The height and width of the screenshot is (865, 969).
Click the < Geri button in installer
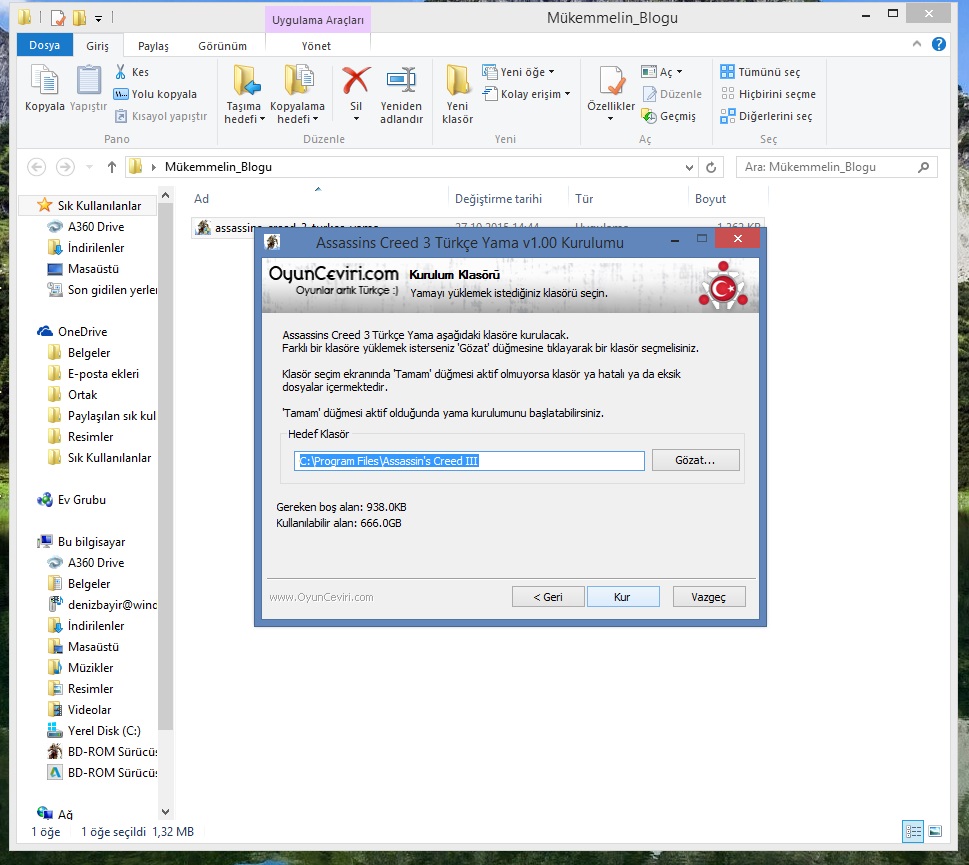pyautogui.click(x=548, y=597)
